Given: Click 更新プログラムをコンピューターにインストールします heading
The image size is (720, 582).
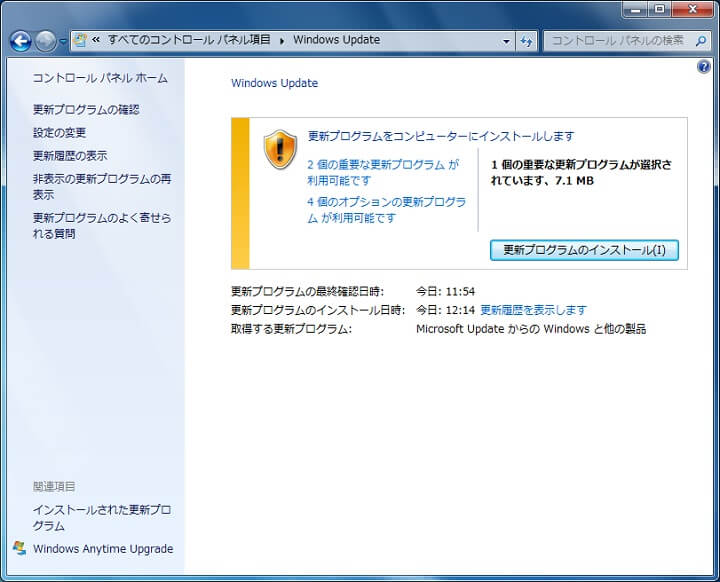Looking at the screenshot, I should pyautogui.click(x=441, y=136).
